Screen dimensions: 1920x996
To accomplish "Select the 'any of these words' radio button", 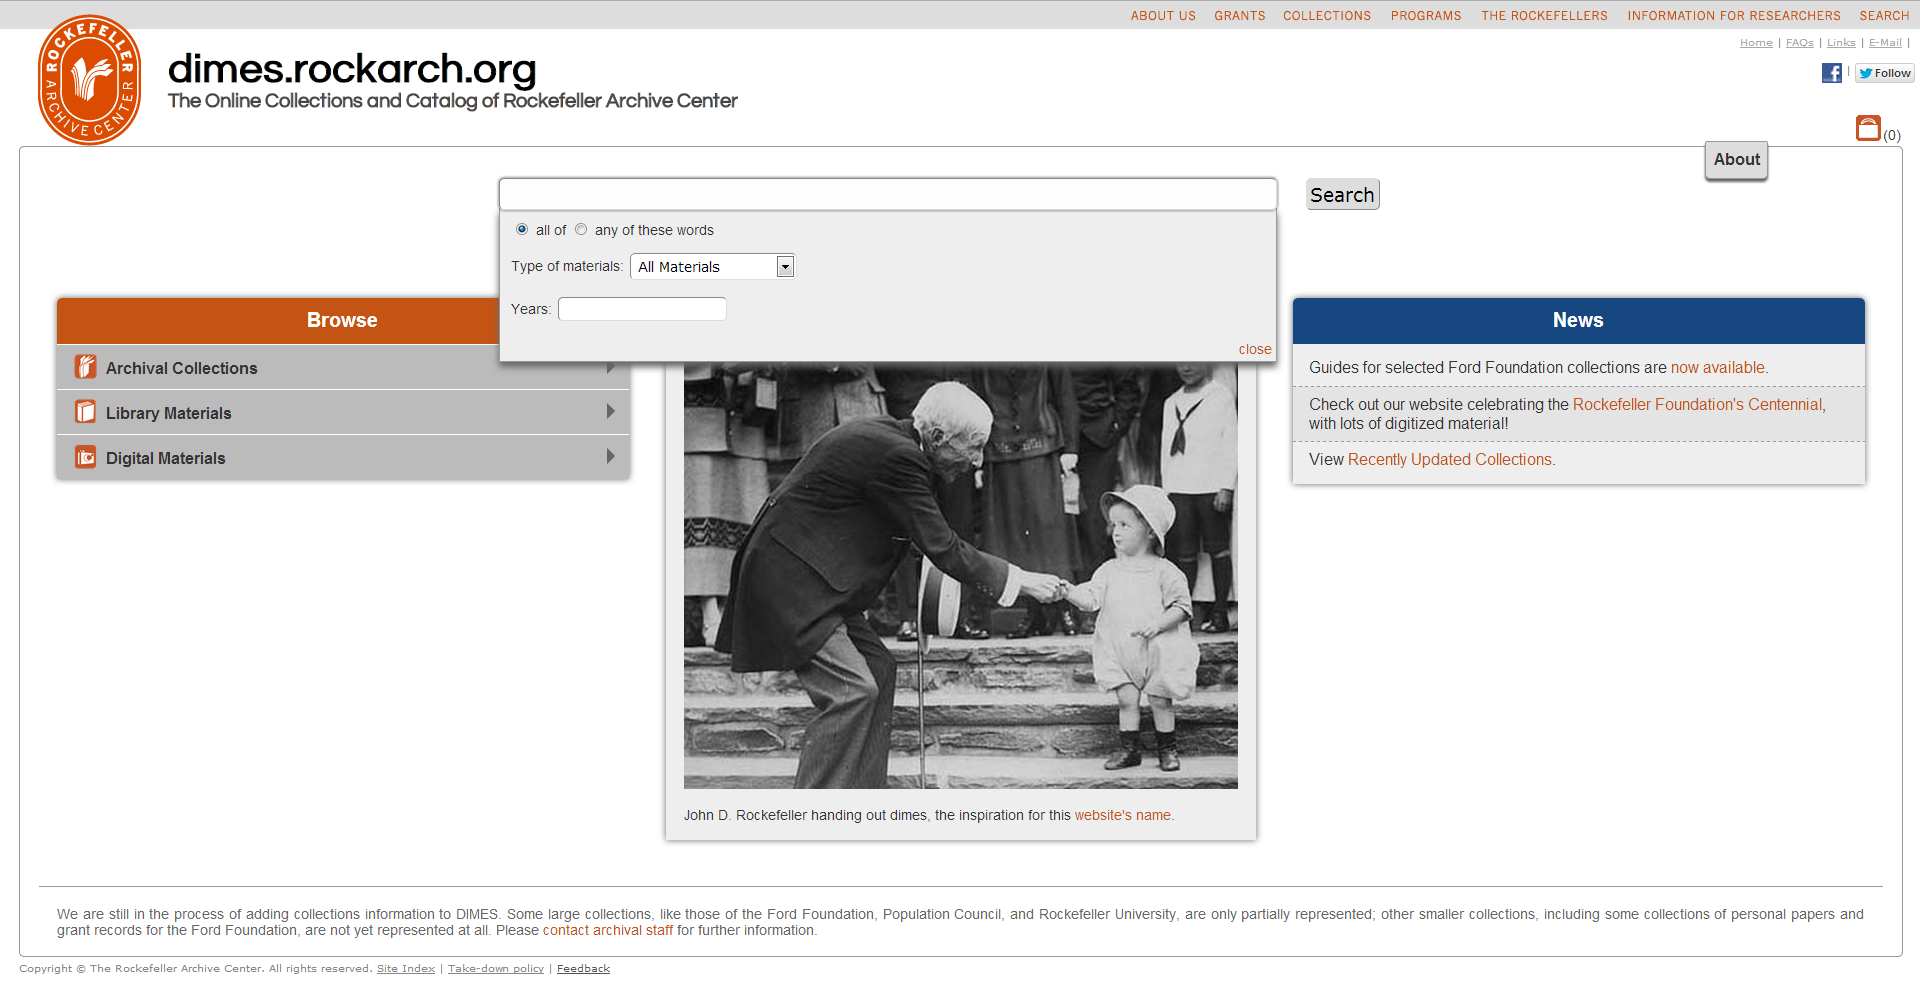I will point(581,229).
